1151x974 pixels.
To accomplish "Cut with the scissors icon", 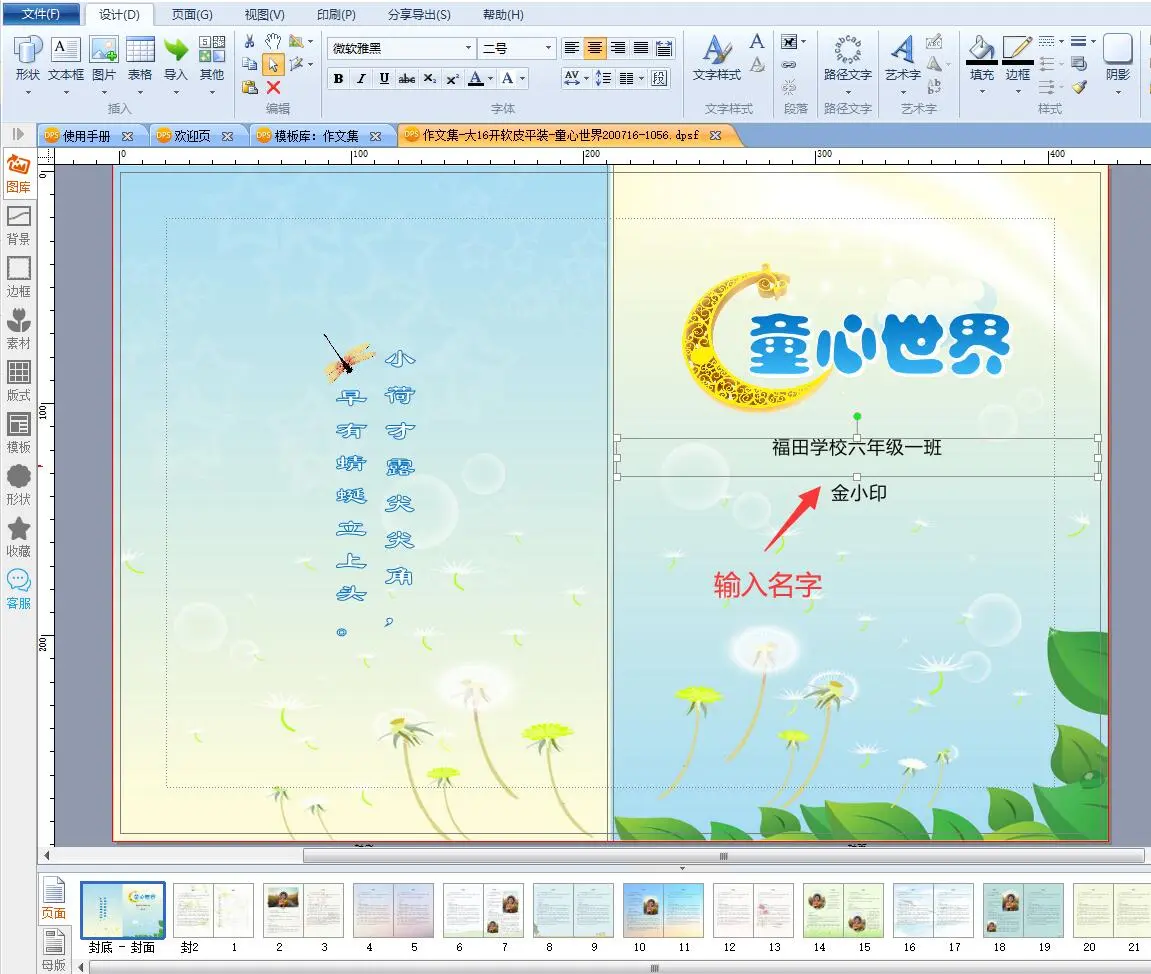I will tap(250, 41).
